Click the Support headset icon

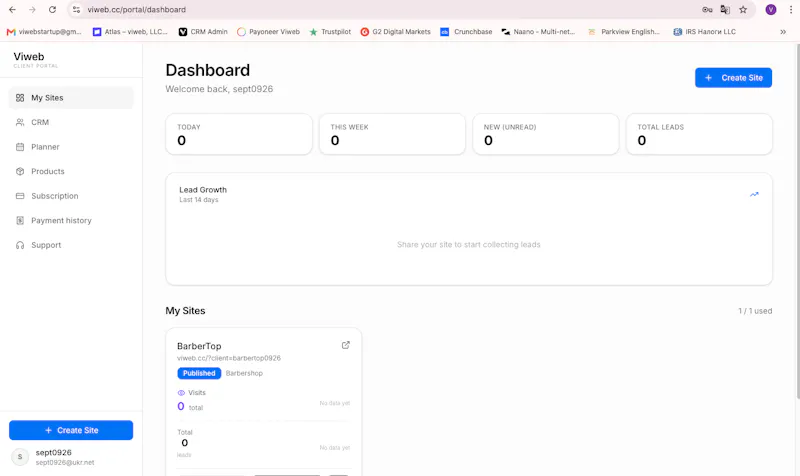[x=20, y=245]
